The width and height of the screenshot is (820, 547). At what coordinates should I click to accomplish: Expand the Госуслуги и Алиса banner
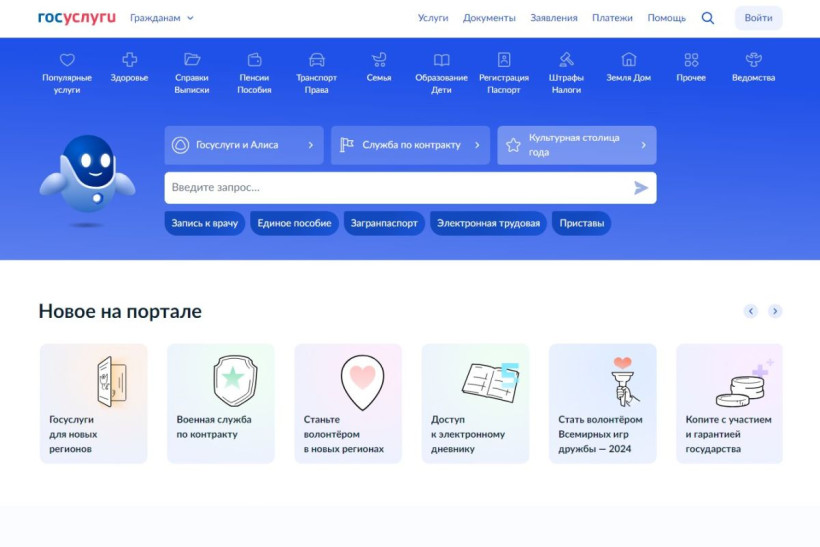tap(244, 145)
